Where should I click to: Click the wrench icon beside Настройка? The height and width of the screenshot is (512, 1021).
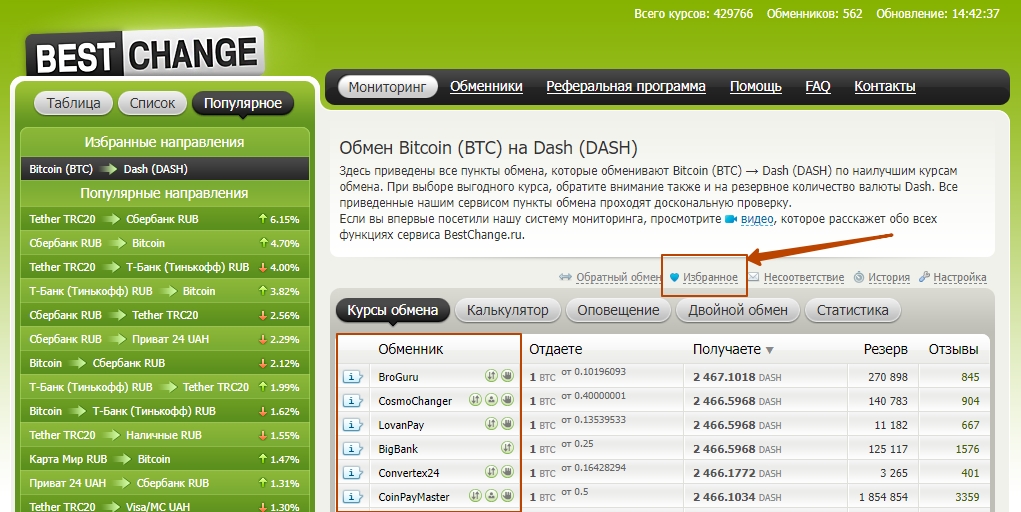924,277
